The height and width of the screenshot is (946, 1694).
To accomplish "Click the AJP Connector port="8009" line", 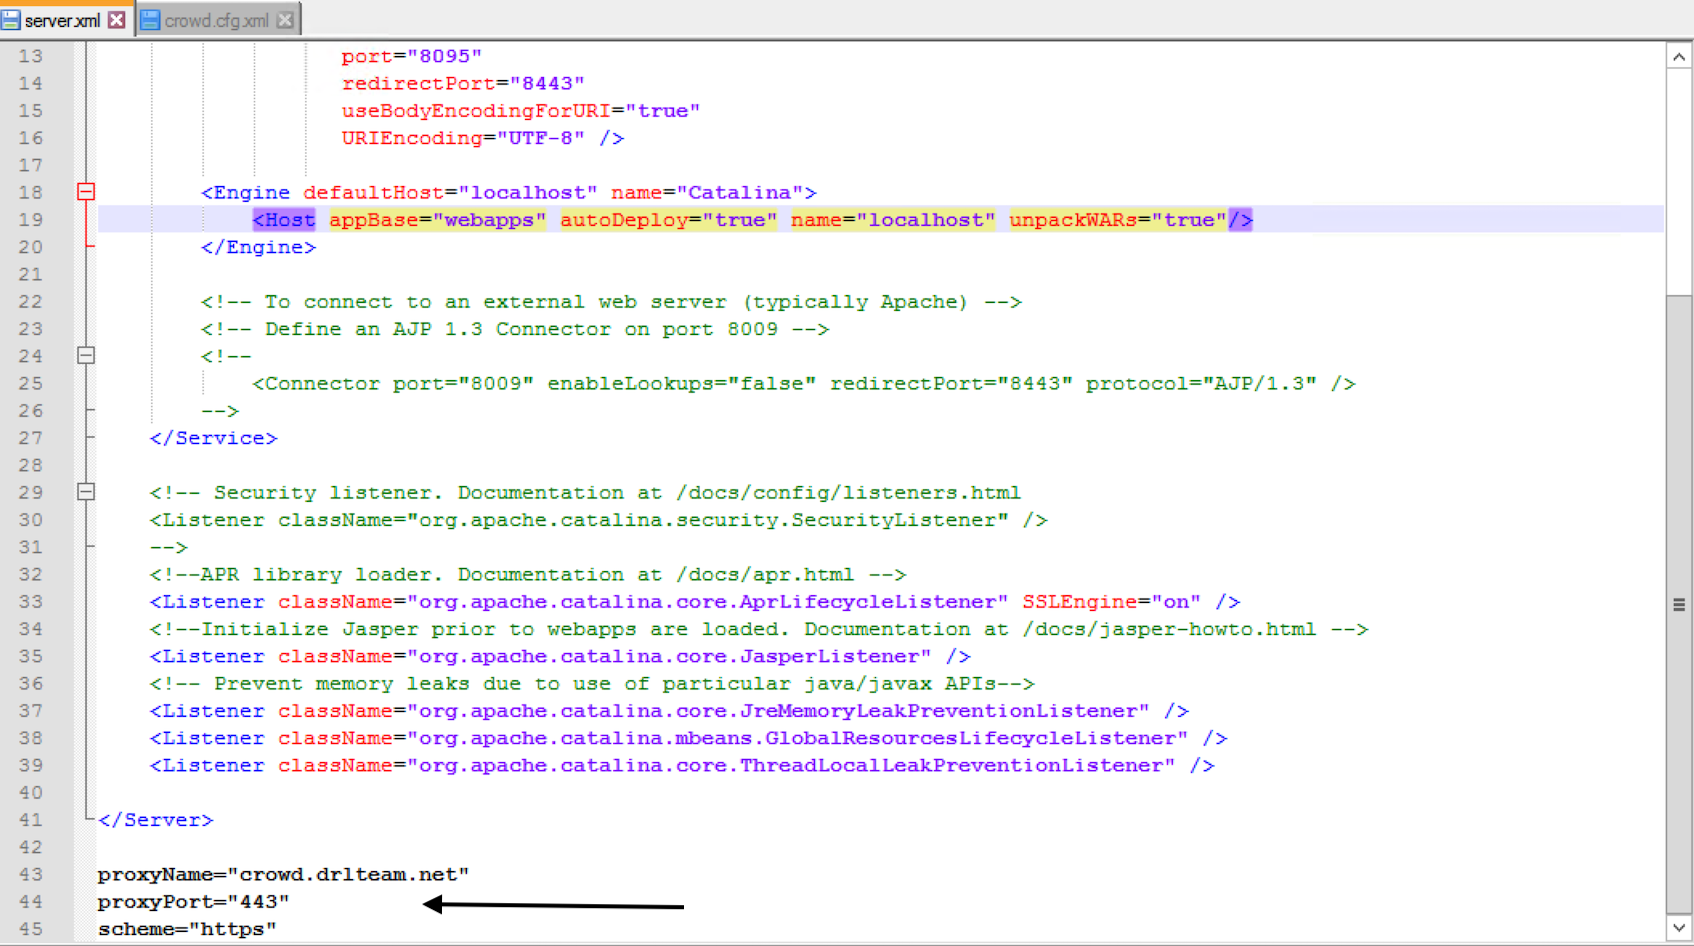I will (x=804, y=384).
